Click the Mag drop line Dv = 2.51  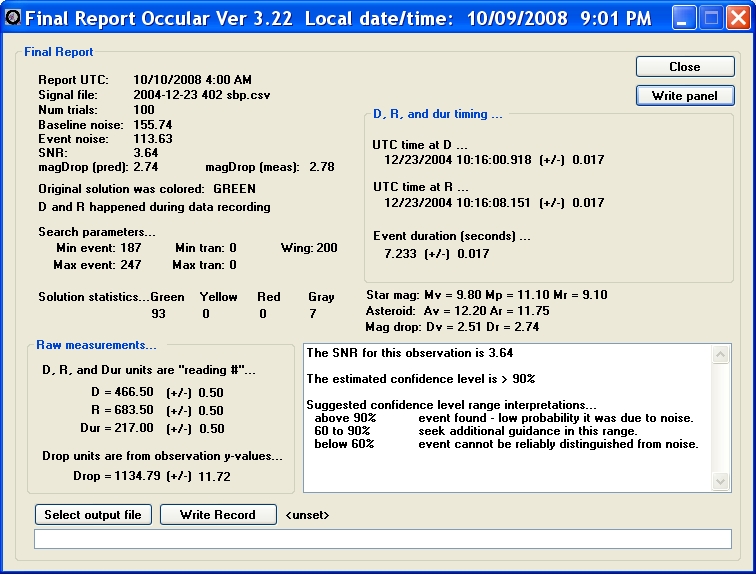click(x=452, y=327)
